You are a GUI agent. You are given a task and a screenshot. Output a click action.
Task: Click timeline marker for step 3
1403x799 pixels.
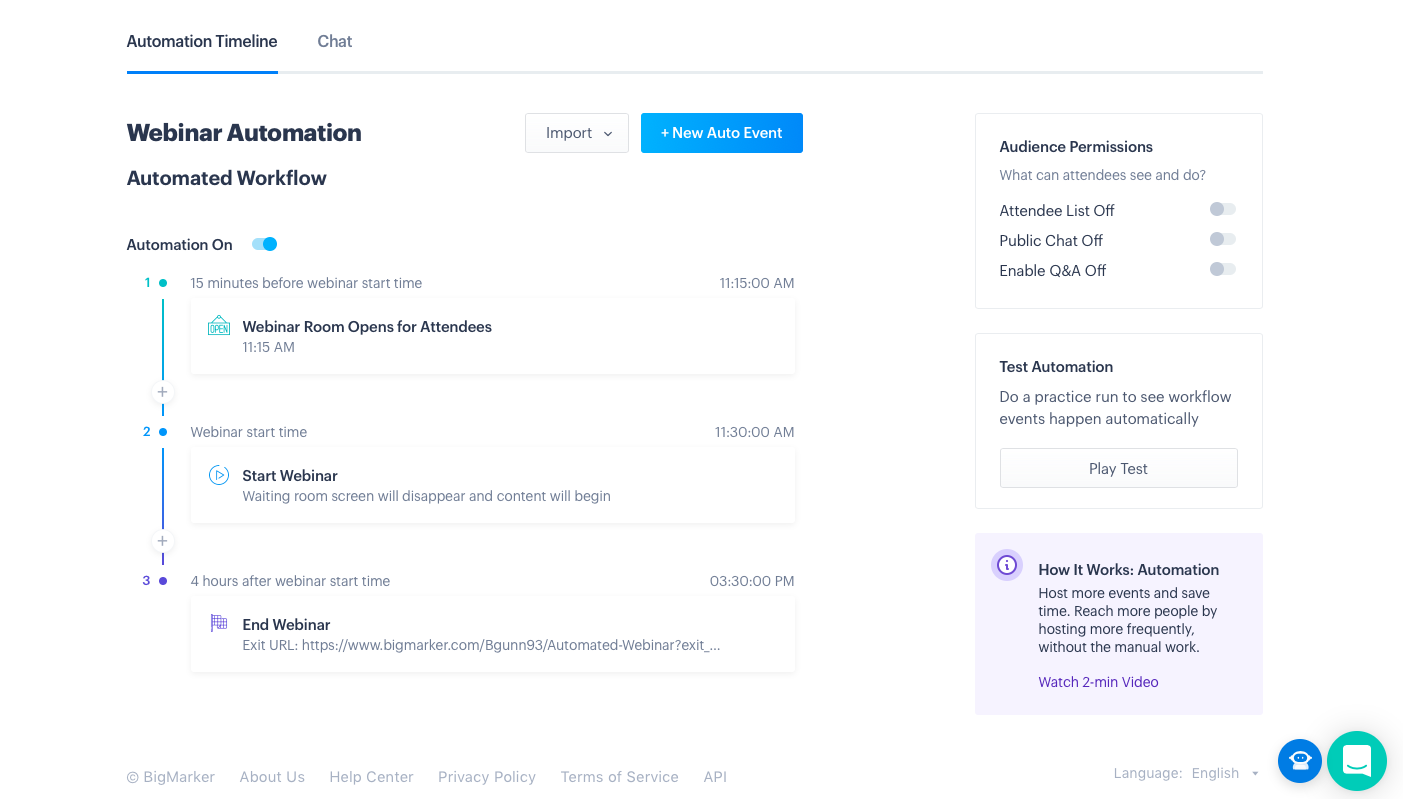coord(163,581)
